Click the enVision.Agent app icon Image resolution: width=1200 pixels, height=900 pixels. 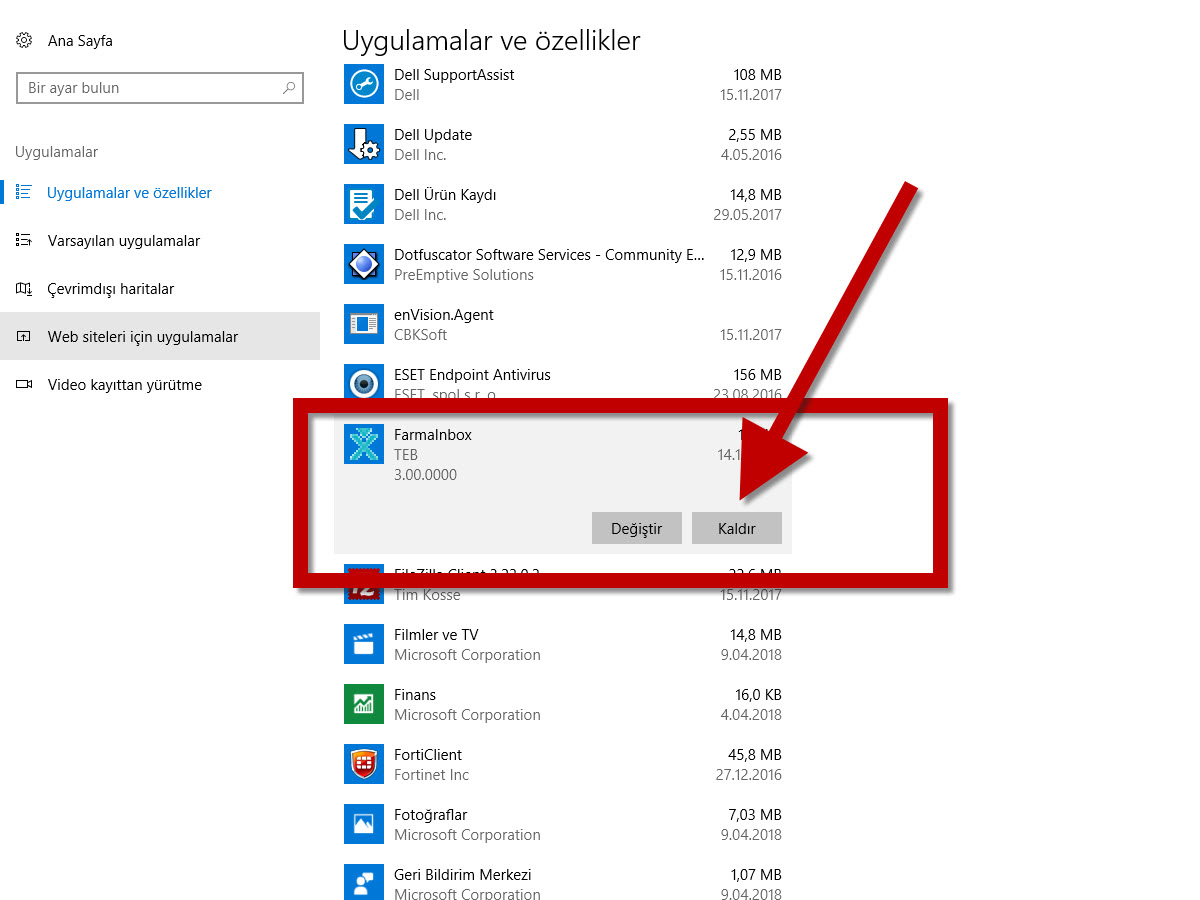pos(364,324)
